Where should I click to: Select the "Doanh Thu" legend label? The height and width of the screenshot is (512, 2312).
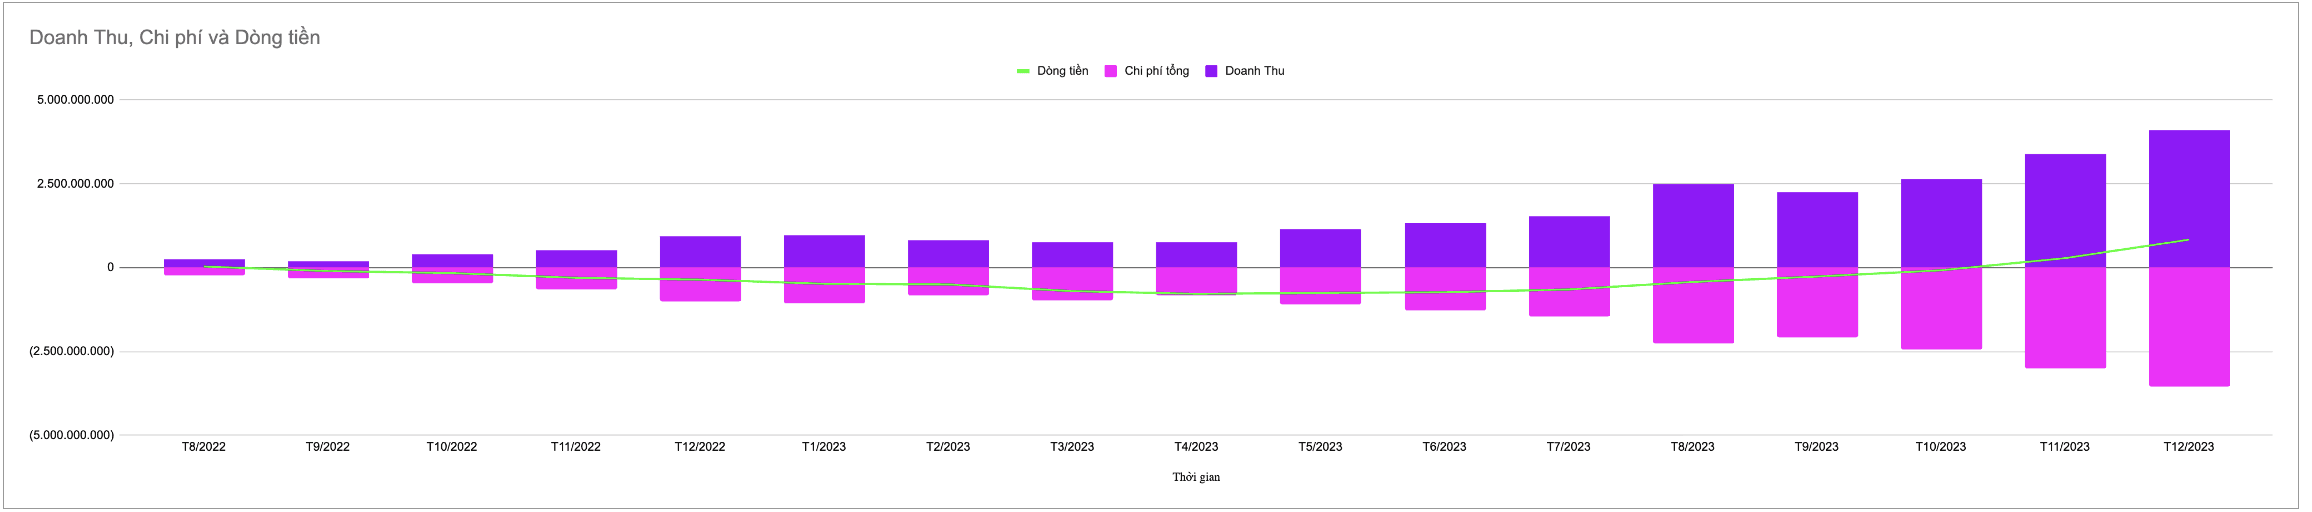(x=1255, y=71)
